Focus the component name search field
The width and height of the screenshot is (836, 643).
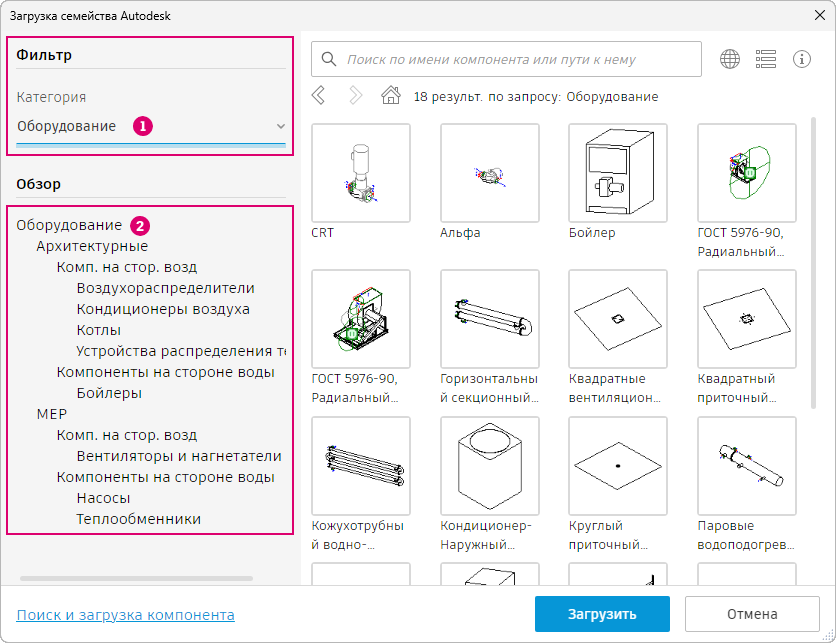click(x=506, y=59)
